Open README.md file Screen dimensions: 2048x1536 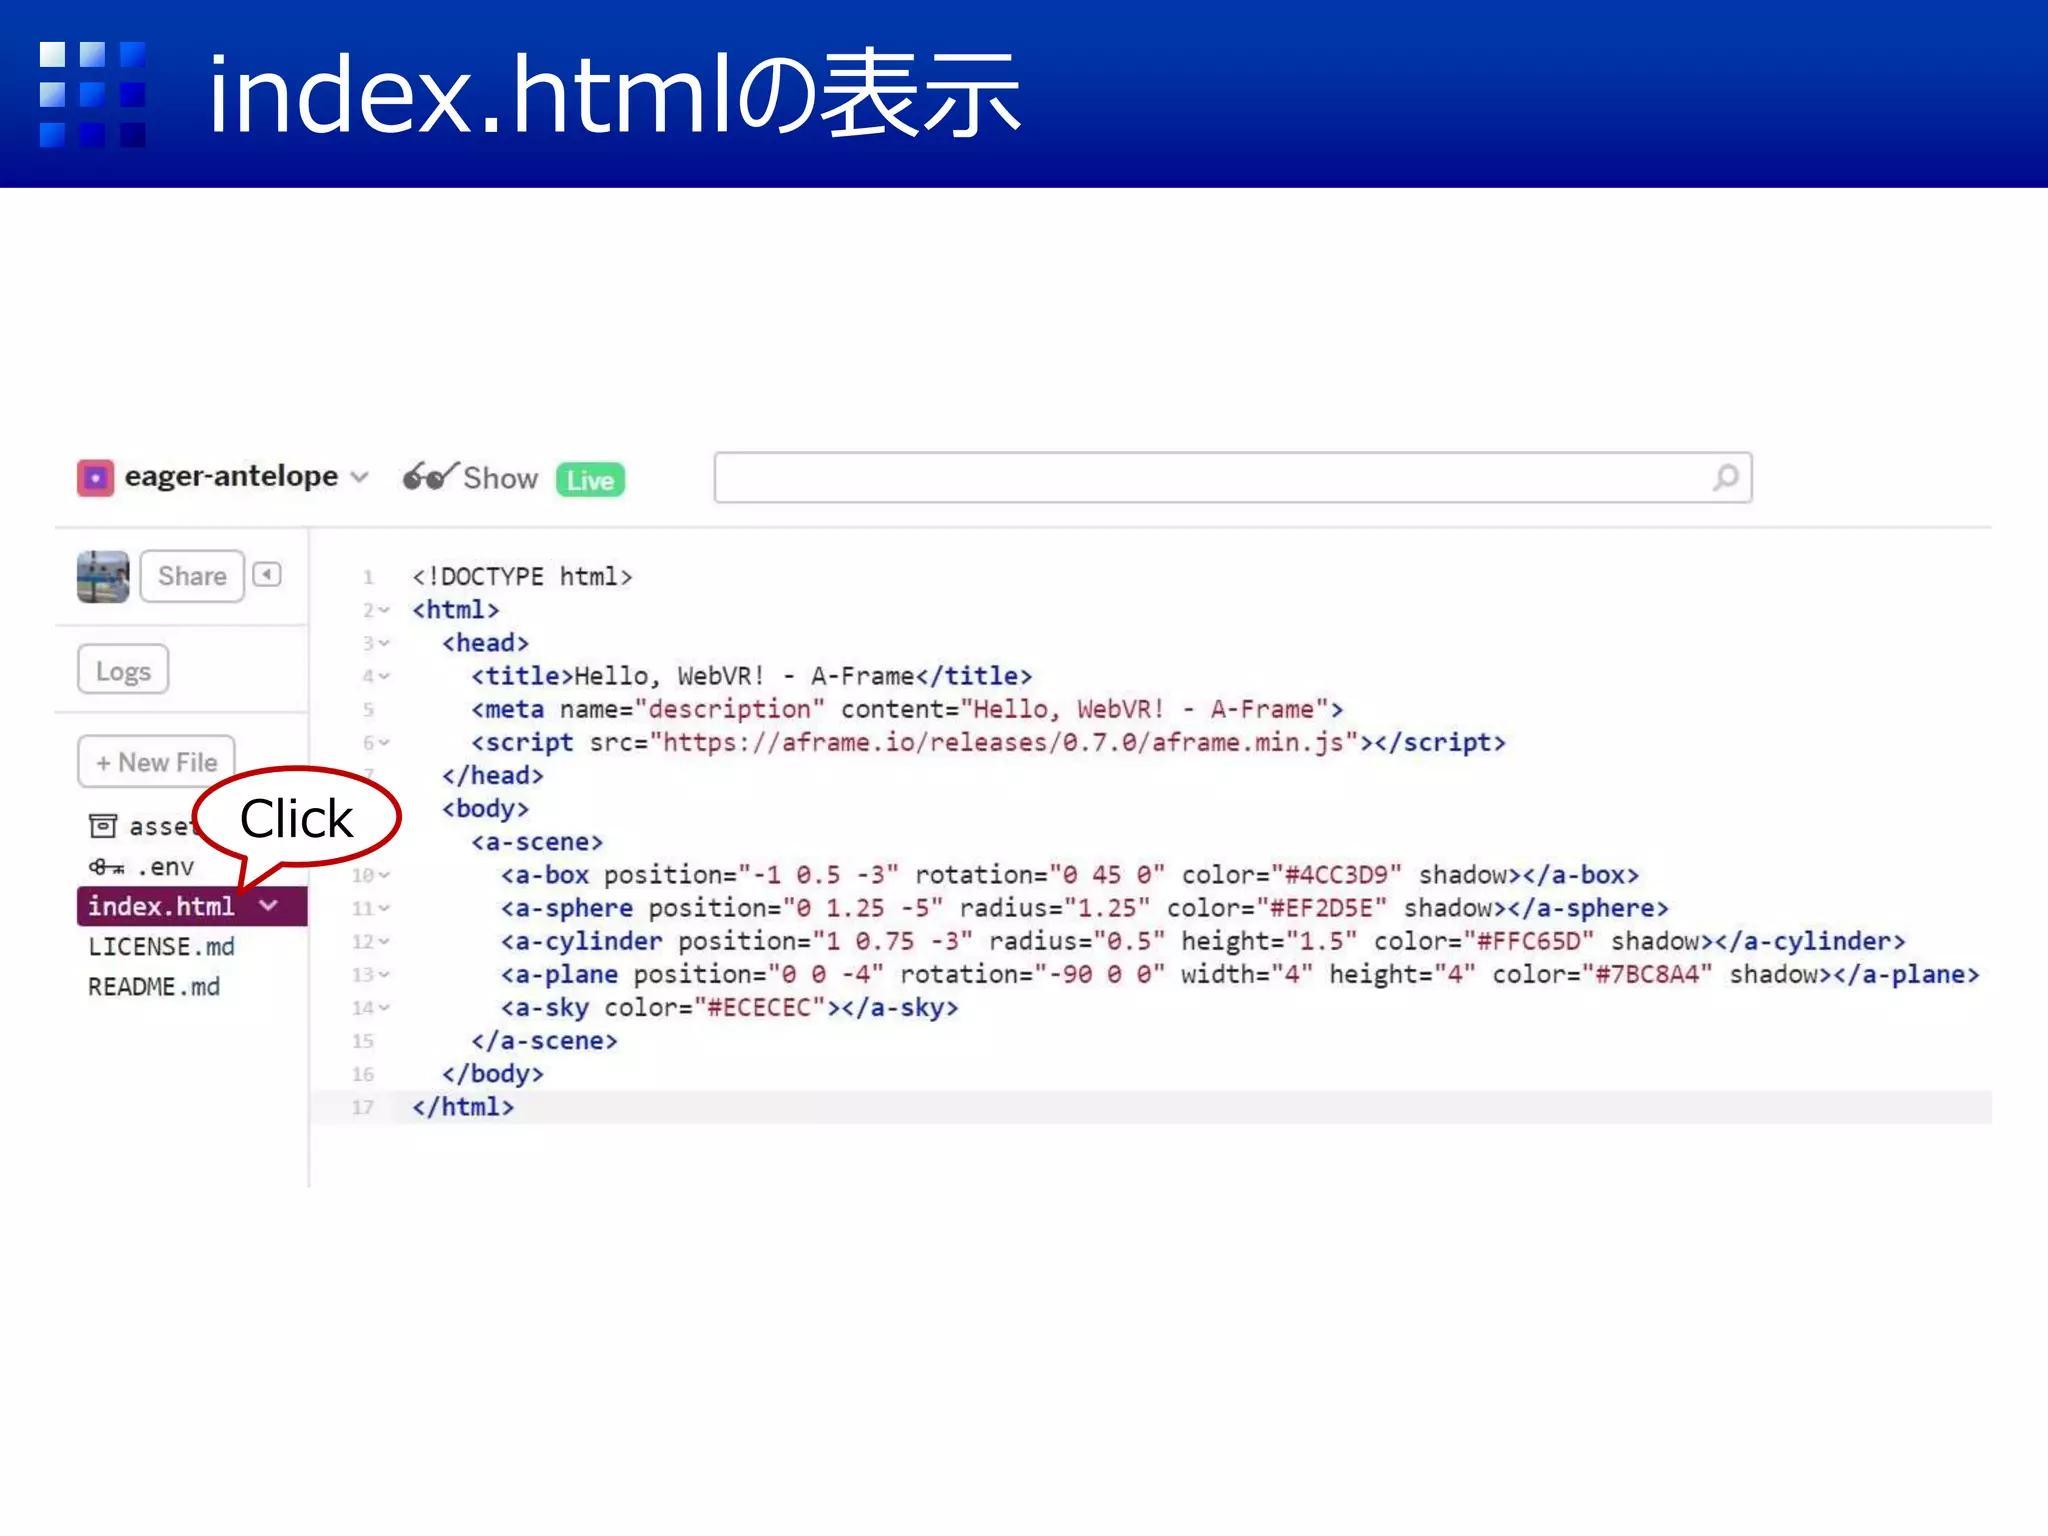[x=154, y=986]
